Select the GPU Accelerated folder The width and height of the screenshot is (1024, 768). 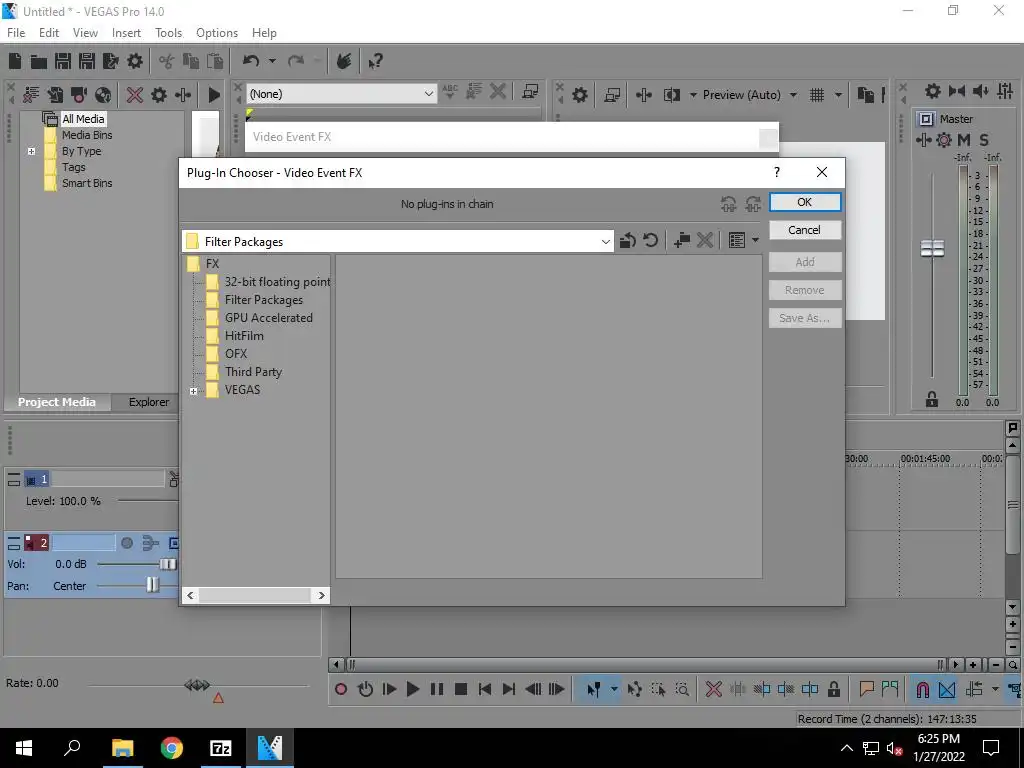click(268, 317)
